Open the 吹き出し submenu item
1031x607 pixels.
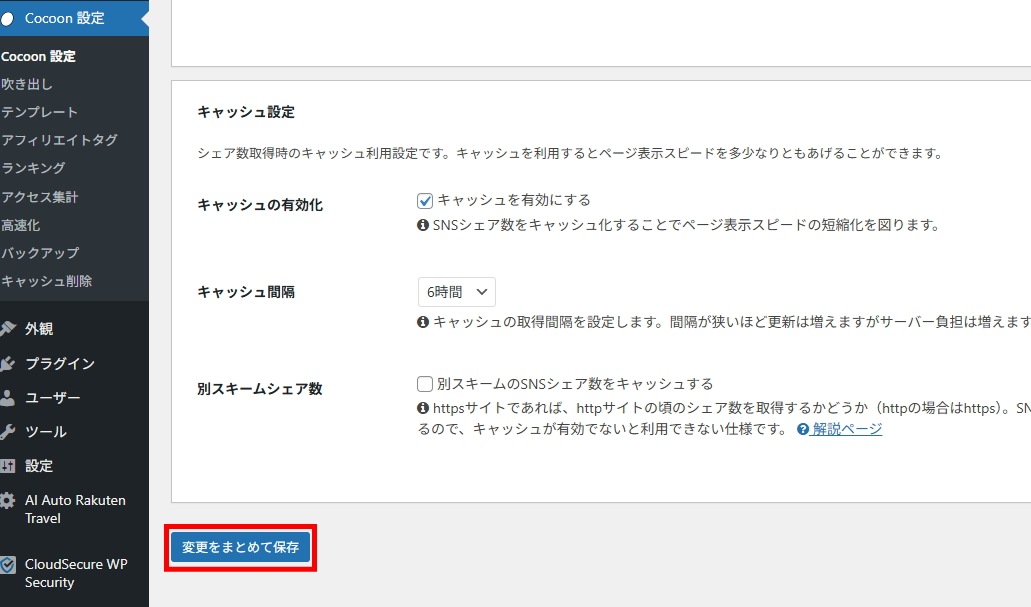point(27,84)
